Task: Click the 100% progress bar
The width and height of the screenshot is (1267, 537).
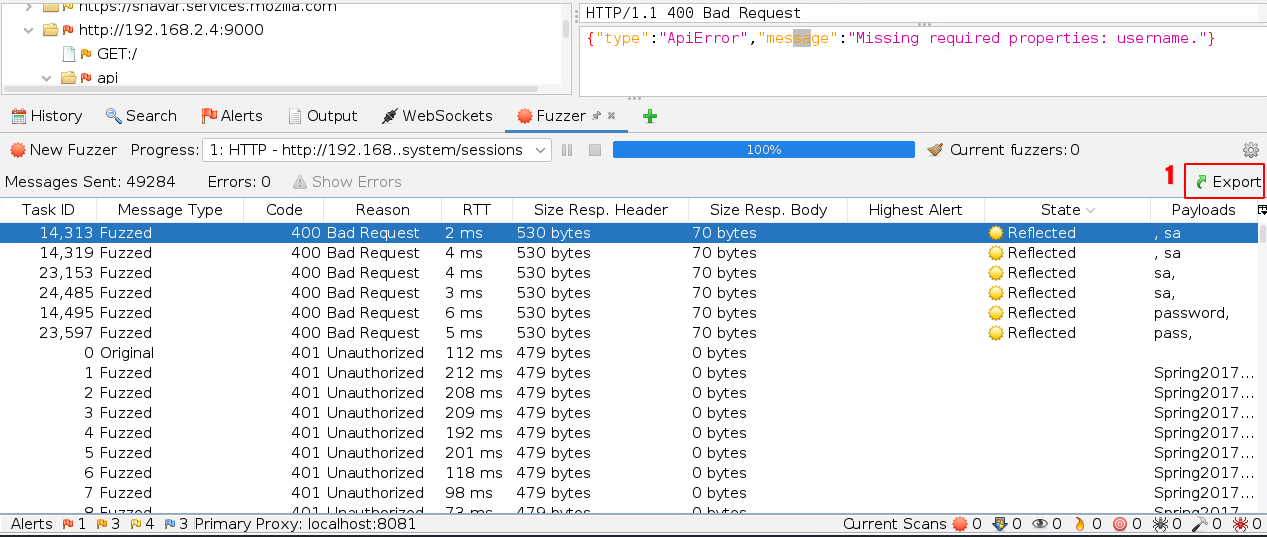Action: coord(763,150)
